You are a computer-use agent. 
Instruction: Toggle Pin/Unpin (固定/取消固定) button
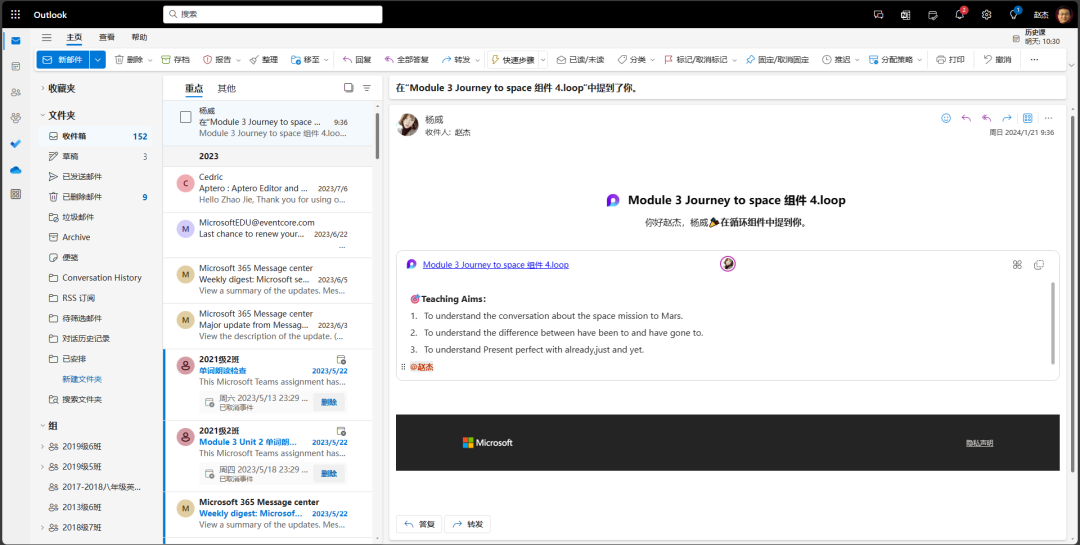777,60
